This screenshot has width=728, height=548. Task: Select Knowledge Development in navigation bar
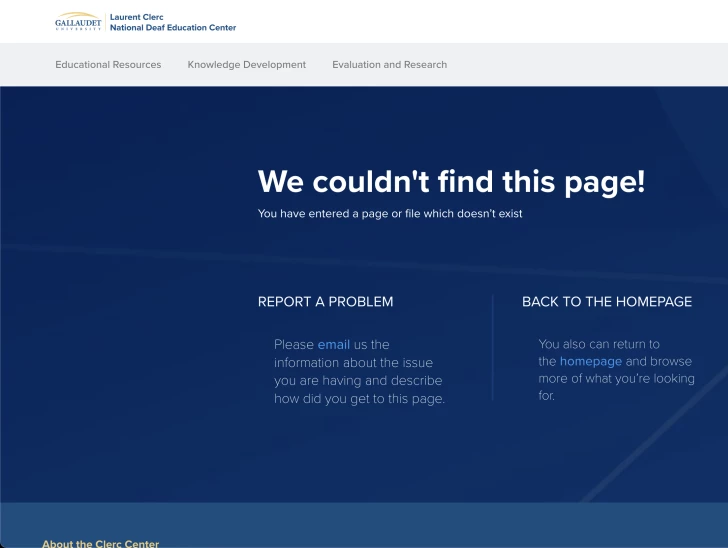click(246, 65)
